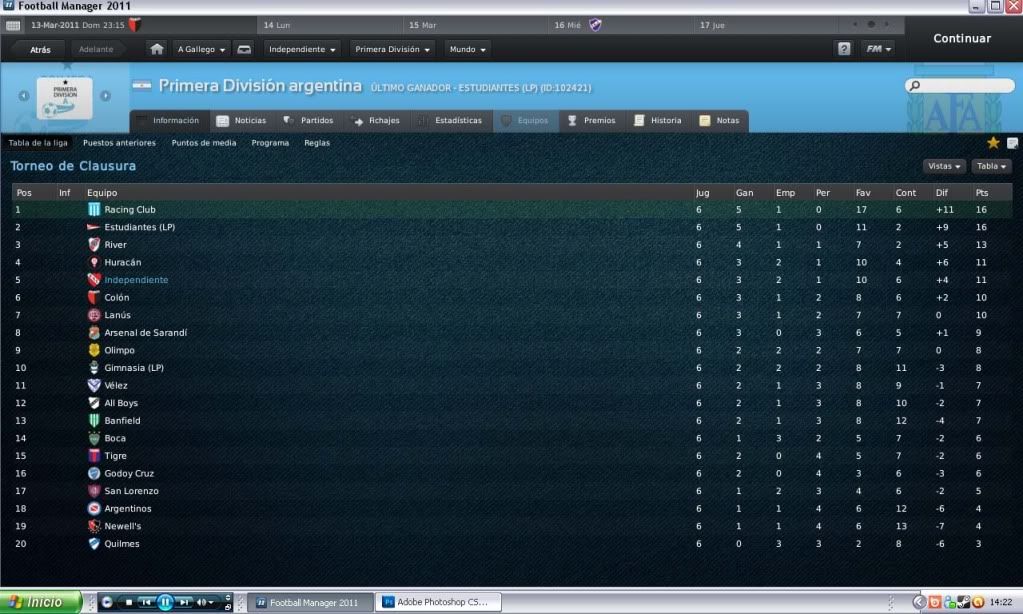The image size is (1023, 614).
Task: Go to the home screen icon
Action: [157, 49]
